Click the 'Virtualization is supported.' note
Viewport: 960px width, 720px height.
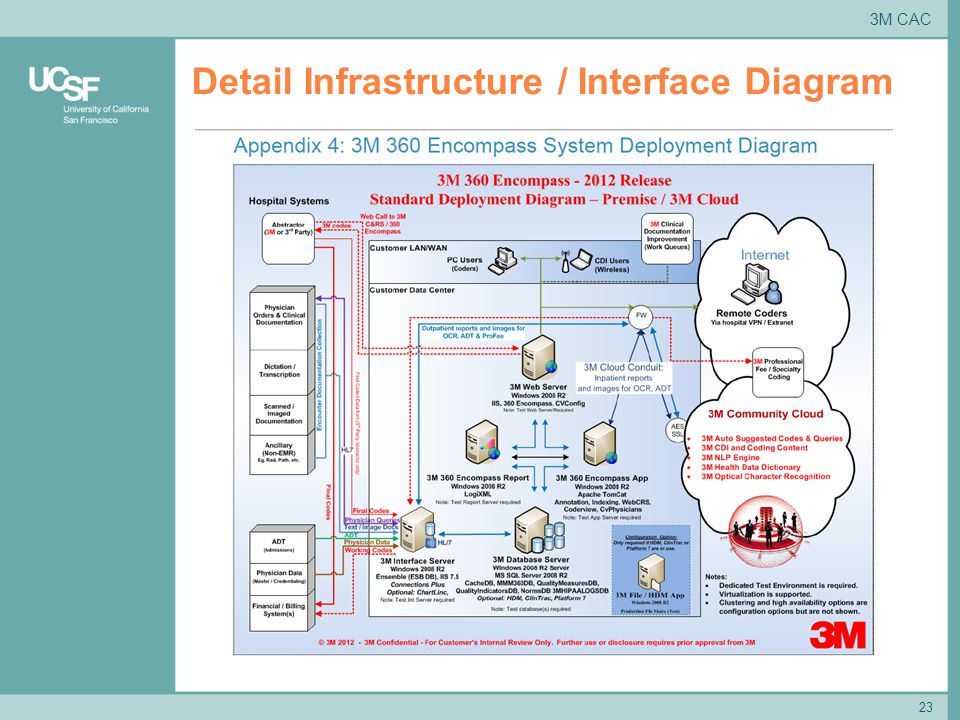[765, 594]
